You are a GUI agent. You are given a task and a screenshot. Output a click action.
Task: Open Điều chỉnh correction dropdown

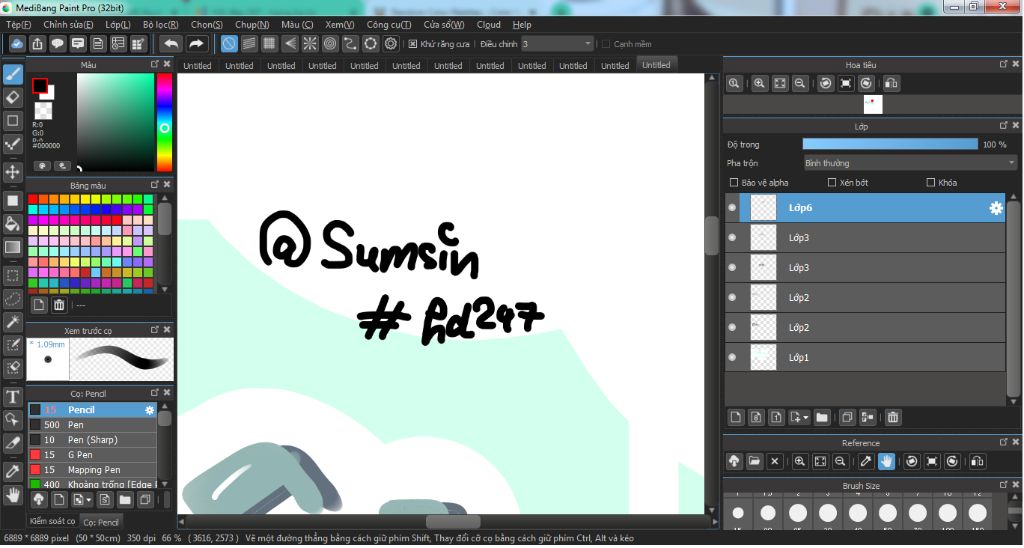pyautogui.click(x=557, y=44)
